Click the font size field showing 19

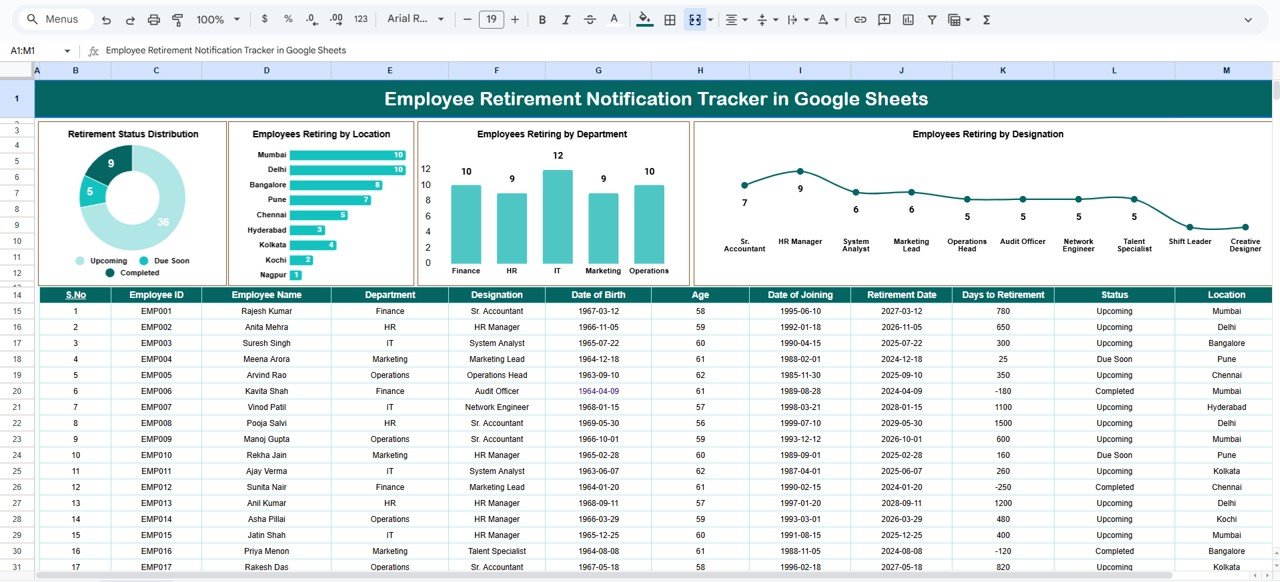tap(491, 20)
